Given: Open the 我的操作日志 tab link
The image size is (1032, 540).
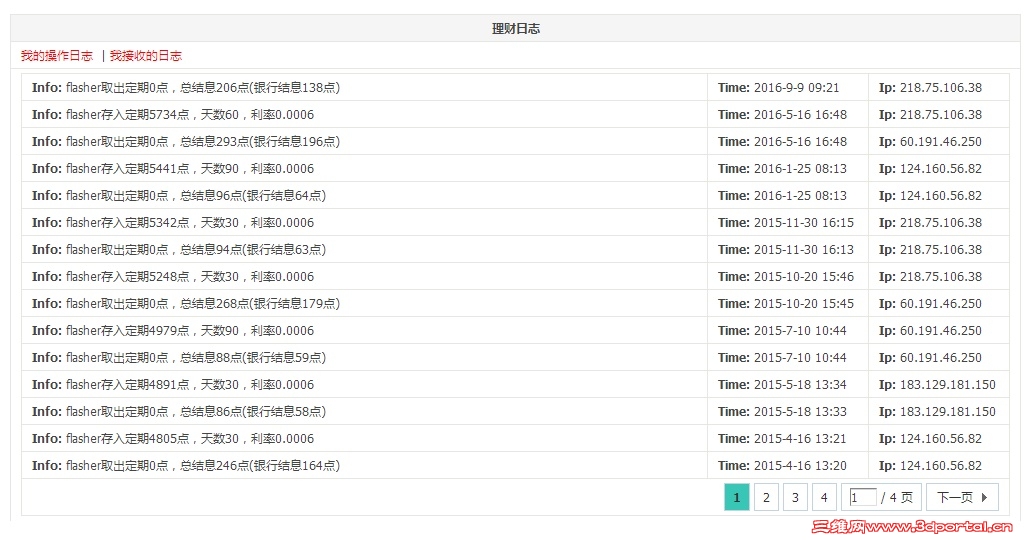Looking at the screenshot, I should point(57,56).
